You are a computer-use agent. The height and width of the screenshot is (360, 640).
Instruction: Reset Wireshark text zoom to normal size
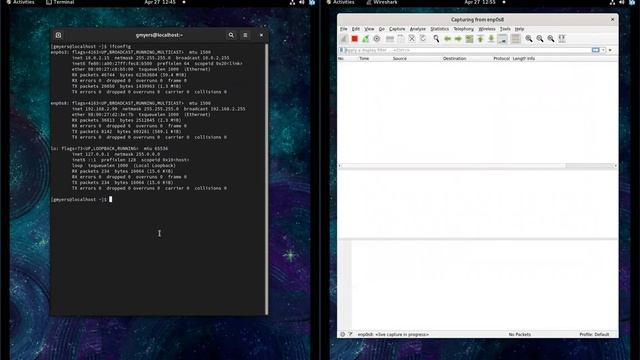(x=551, y=39)
